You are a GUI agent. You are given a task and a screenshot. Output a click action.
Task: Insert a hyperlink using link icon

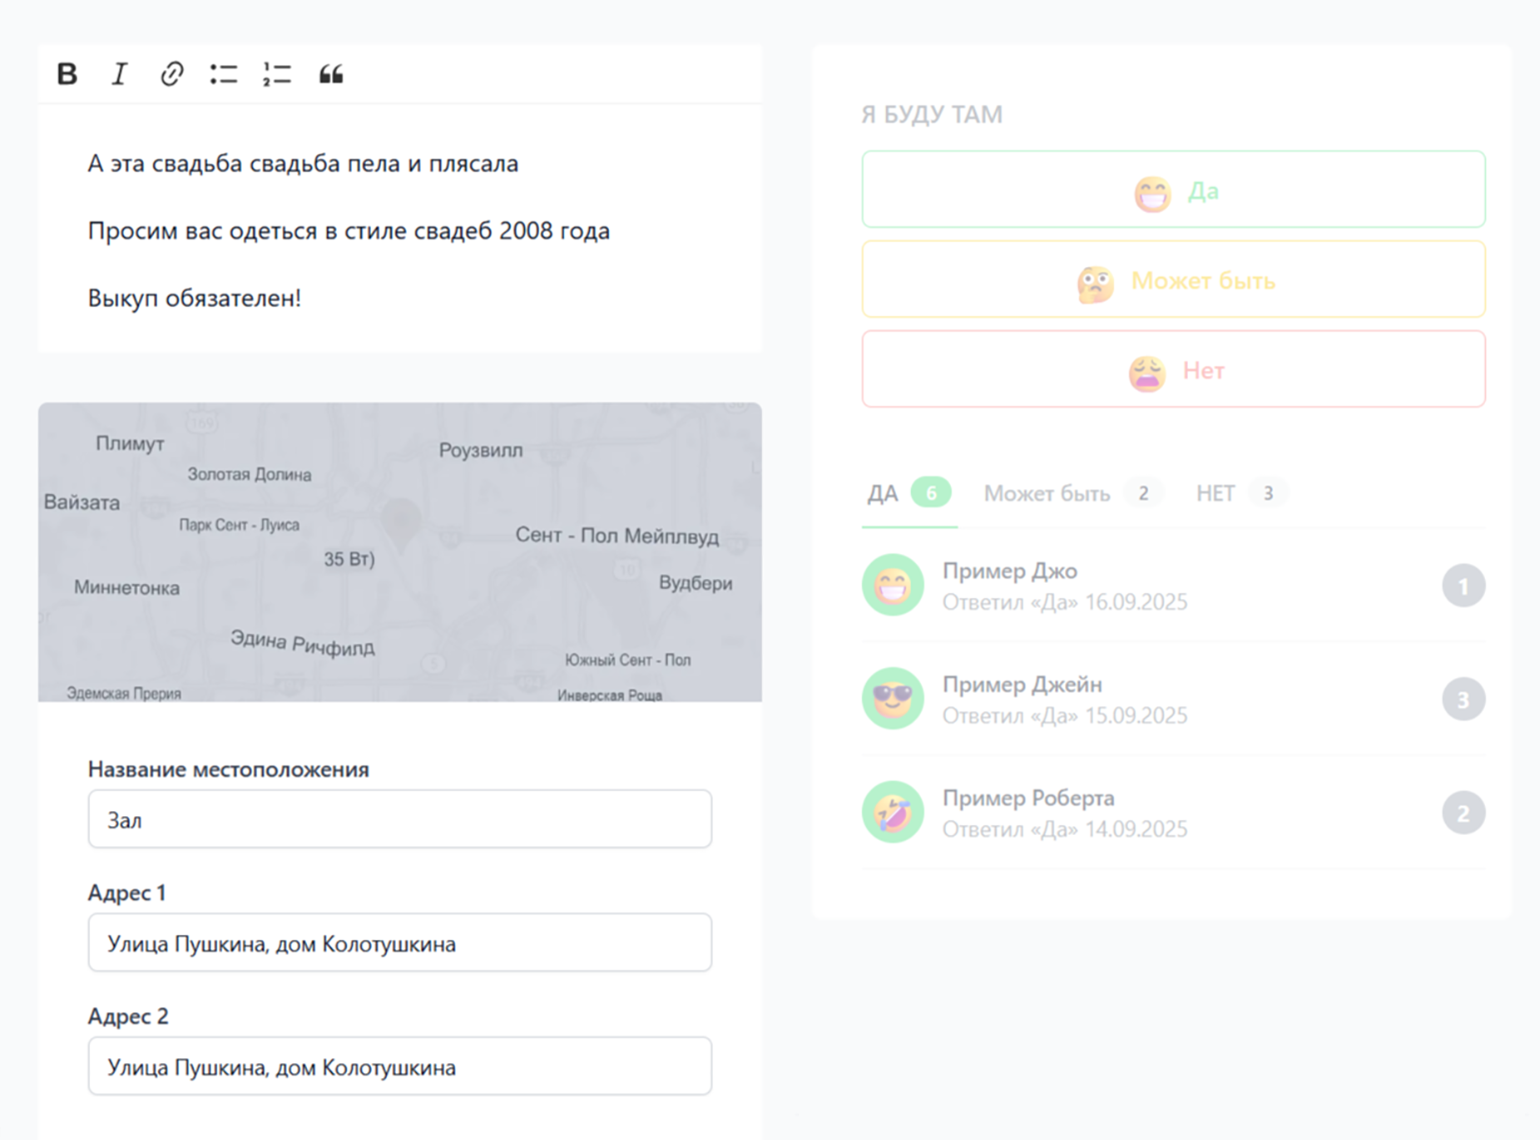tap(172, 74)
